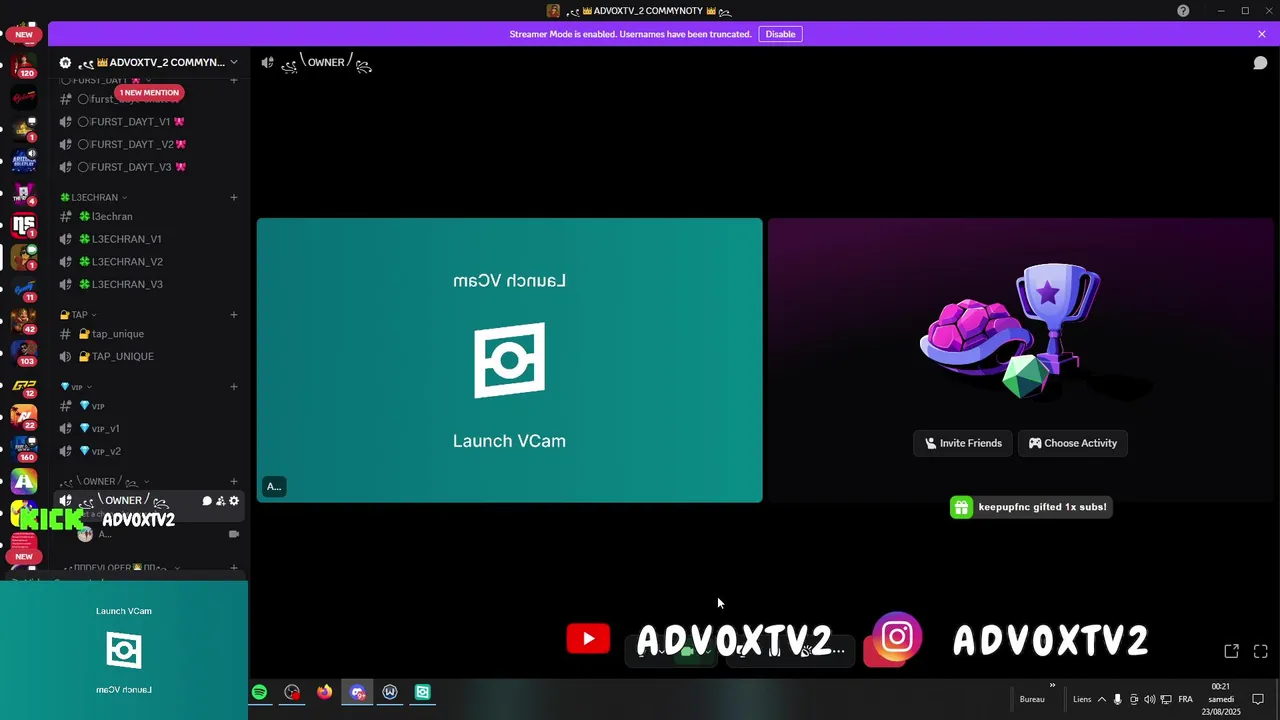Jump to the 1 NEW MENTION pill
The image size is (1280, 720).
coord(149,92)
